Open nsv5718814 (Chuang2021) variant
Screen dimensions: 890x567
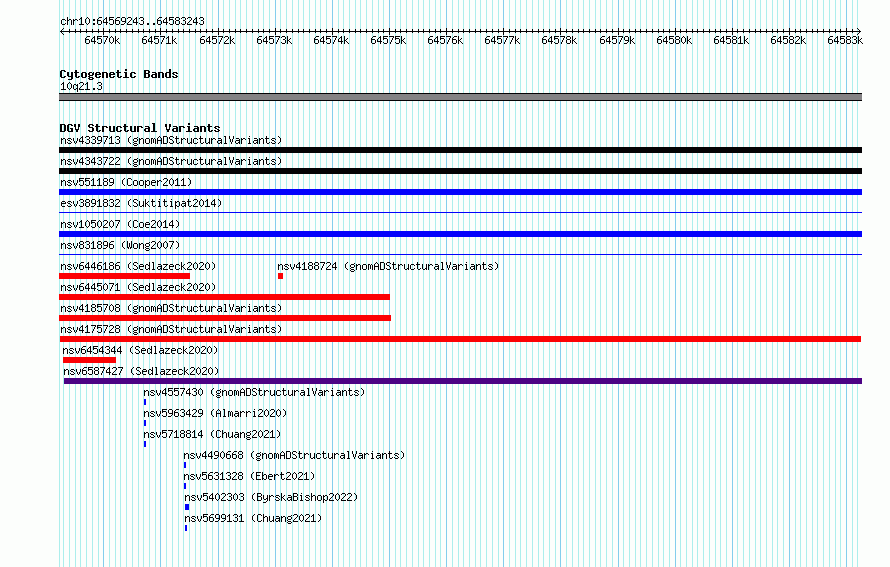click(x=212, y=434)
